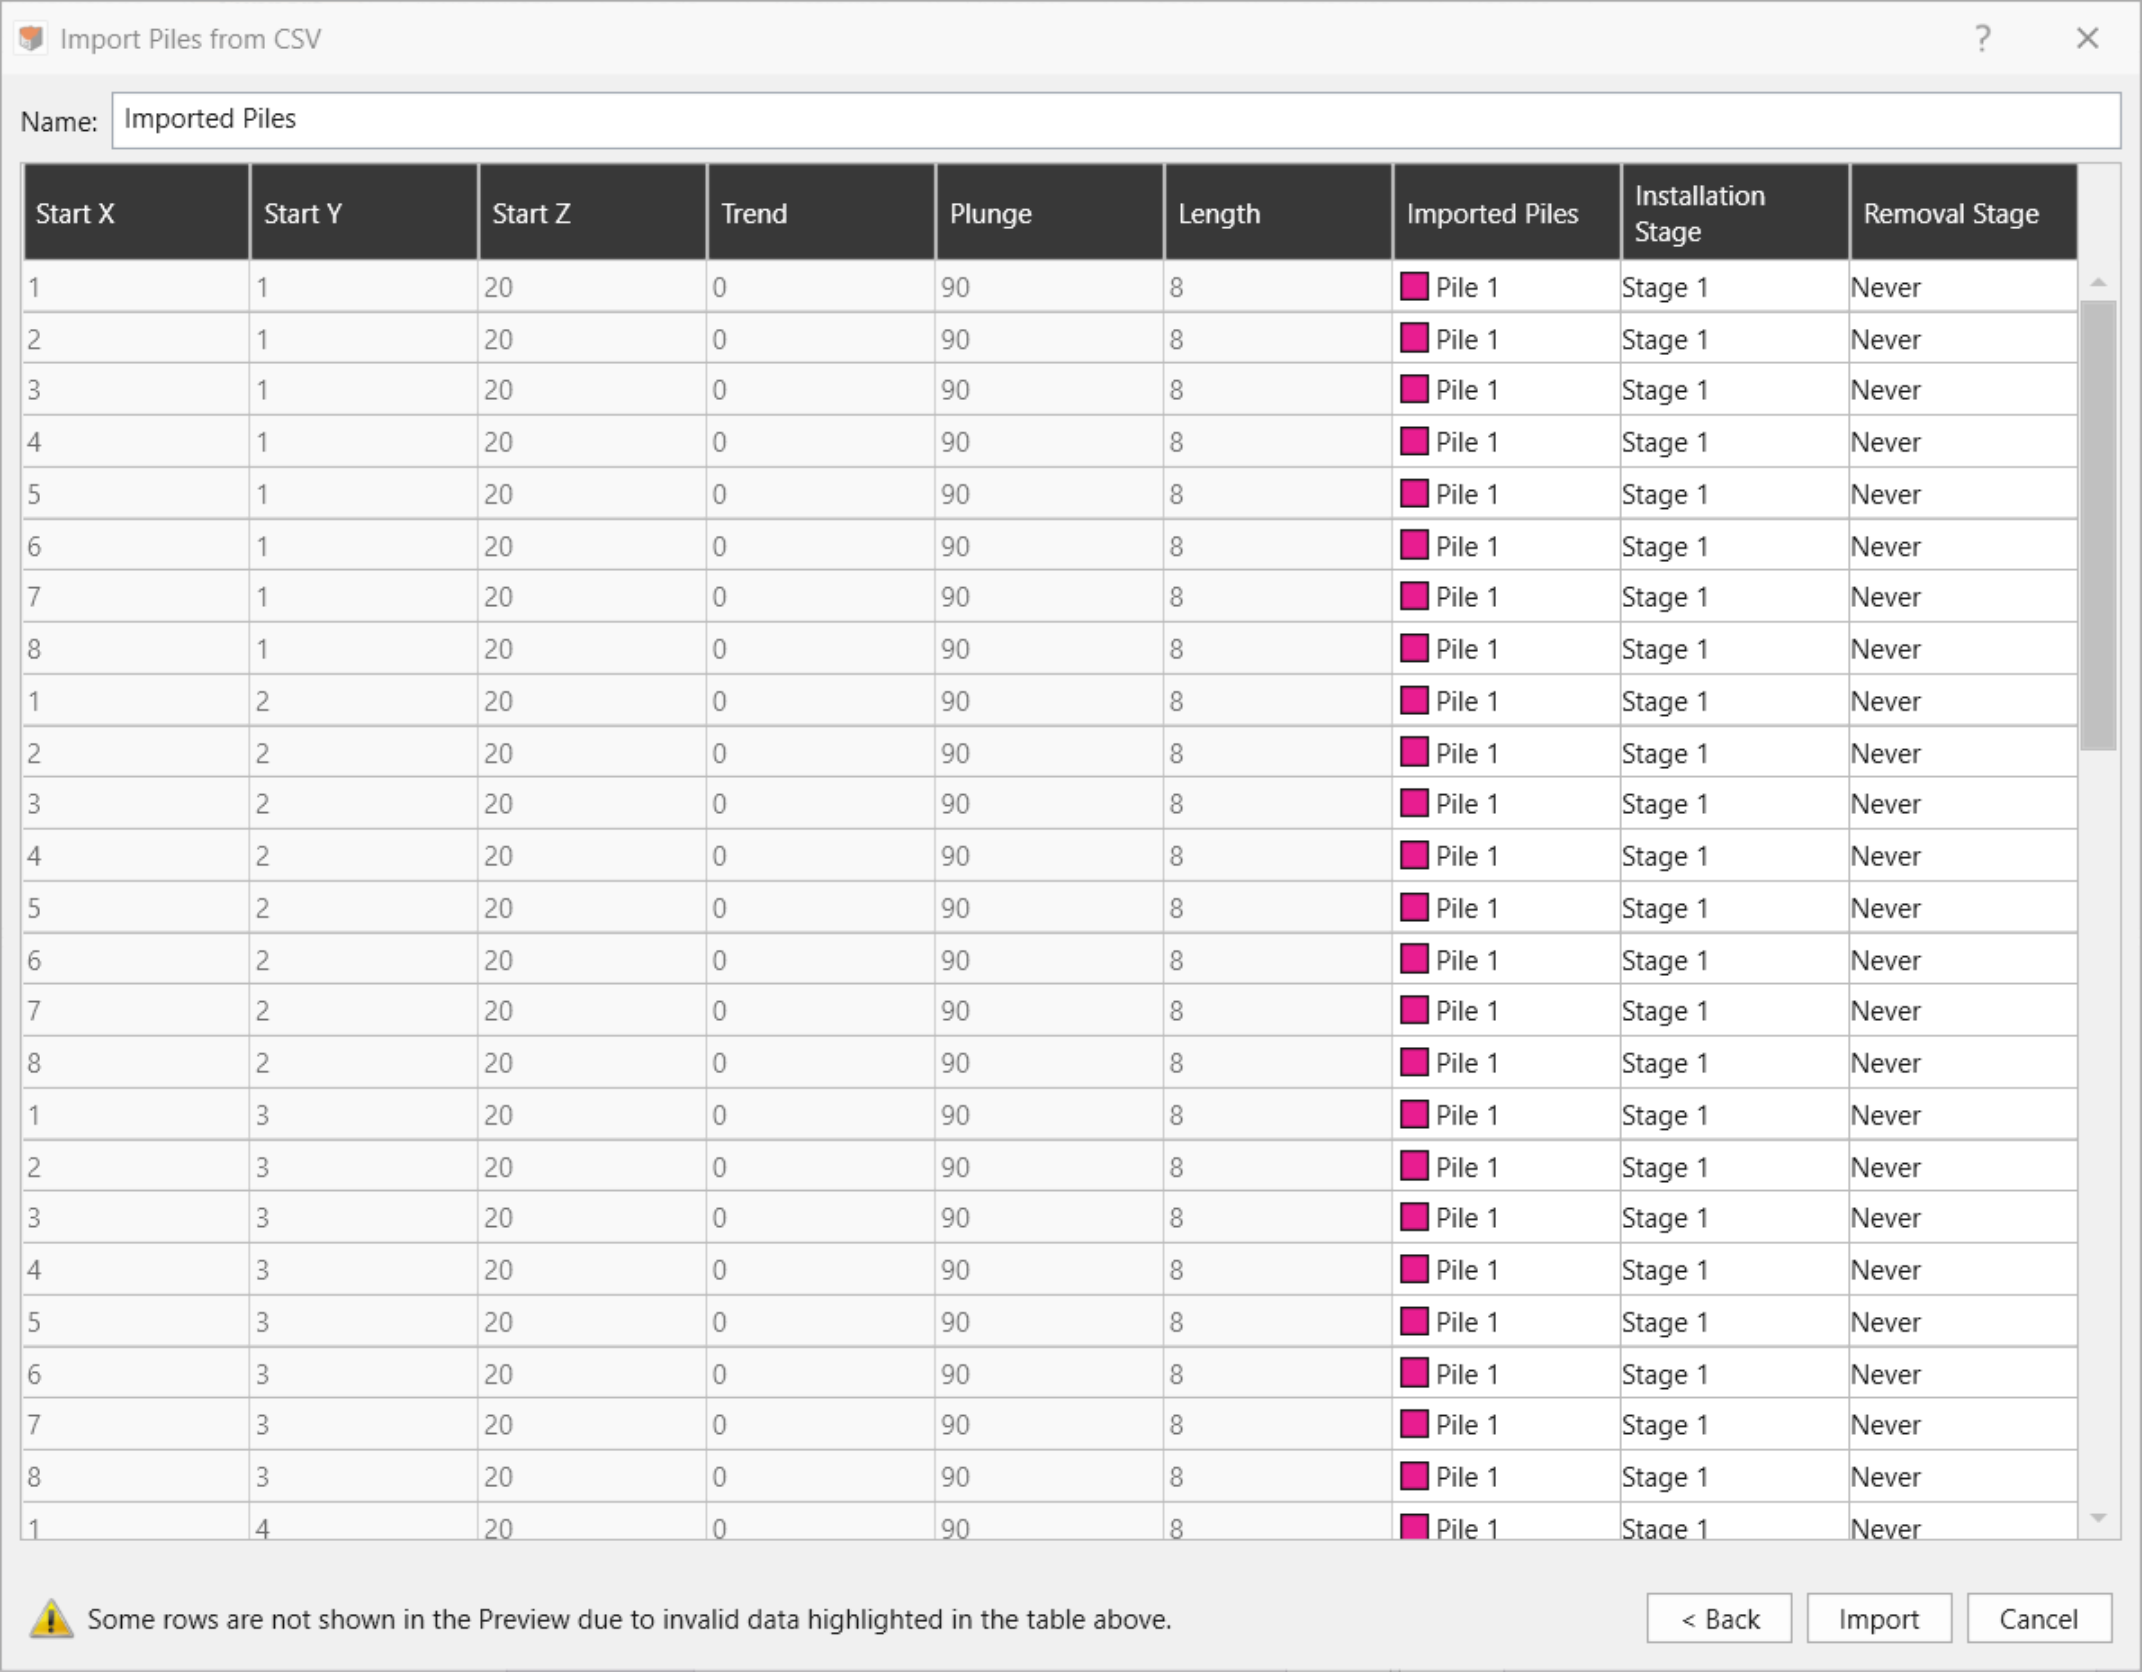Click the Name: label
Image resolution: width=2142 pixels, height=1672 pixels.
59,122
